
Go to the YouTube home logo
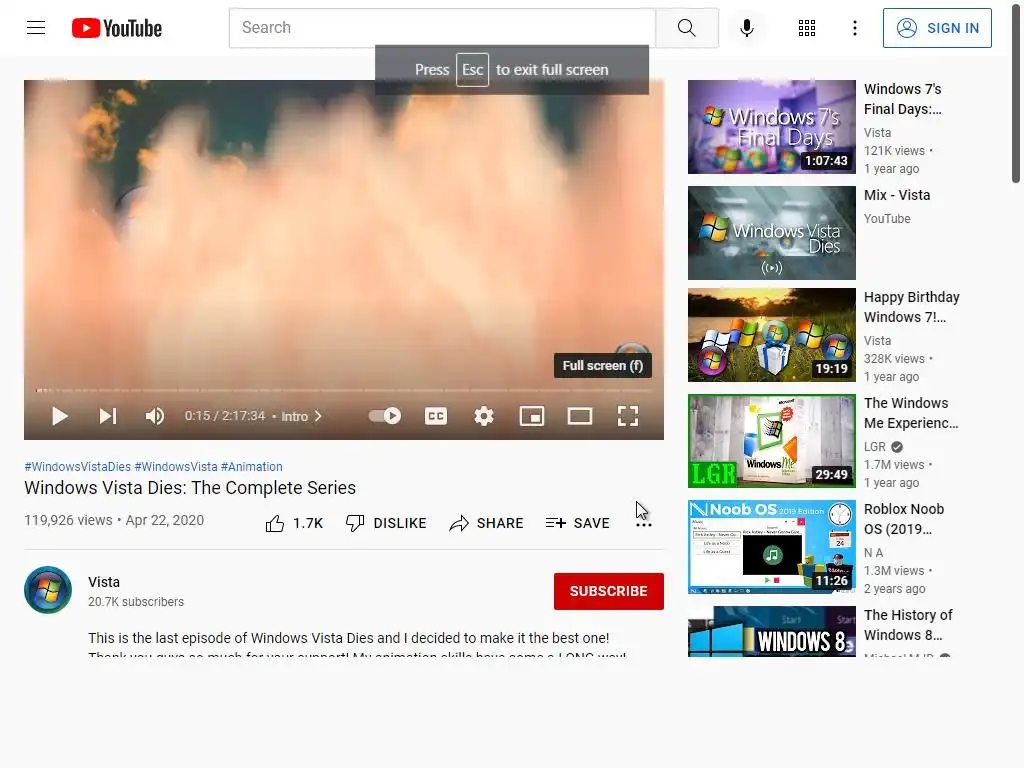click(x=117, y=28)
